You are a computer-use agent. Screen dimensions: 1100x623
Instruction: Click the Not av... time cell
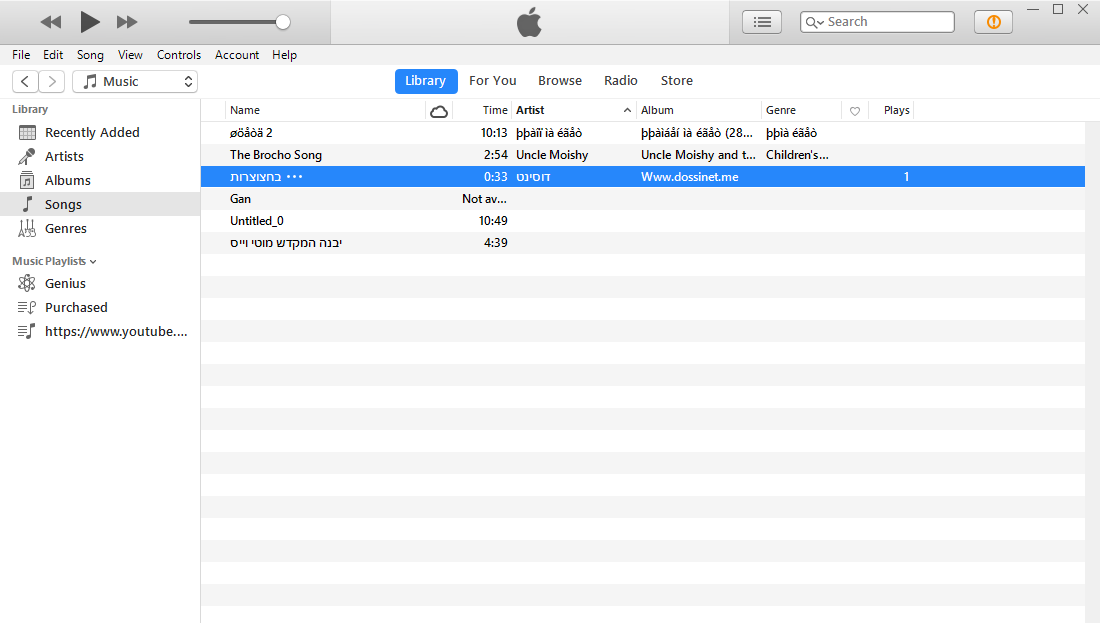point(484,199)
